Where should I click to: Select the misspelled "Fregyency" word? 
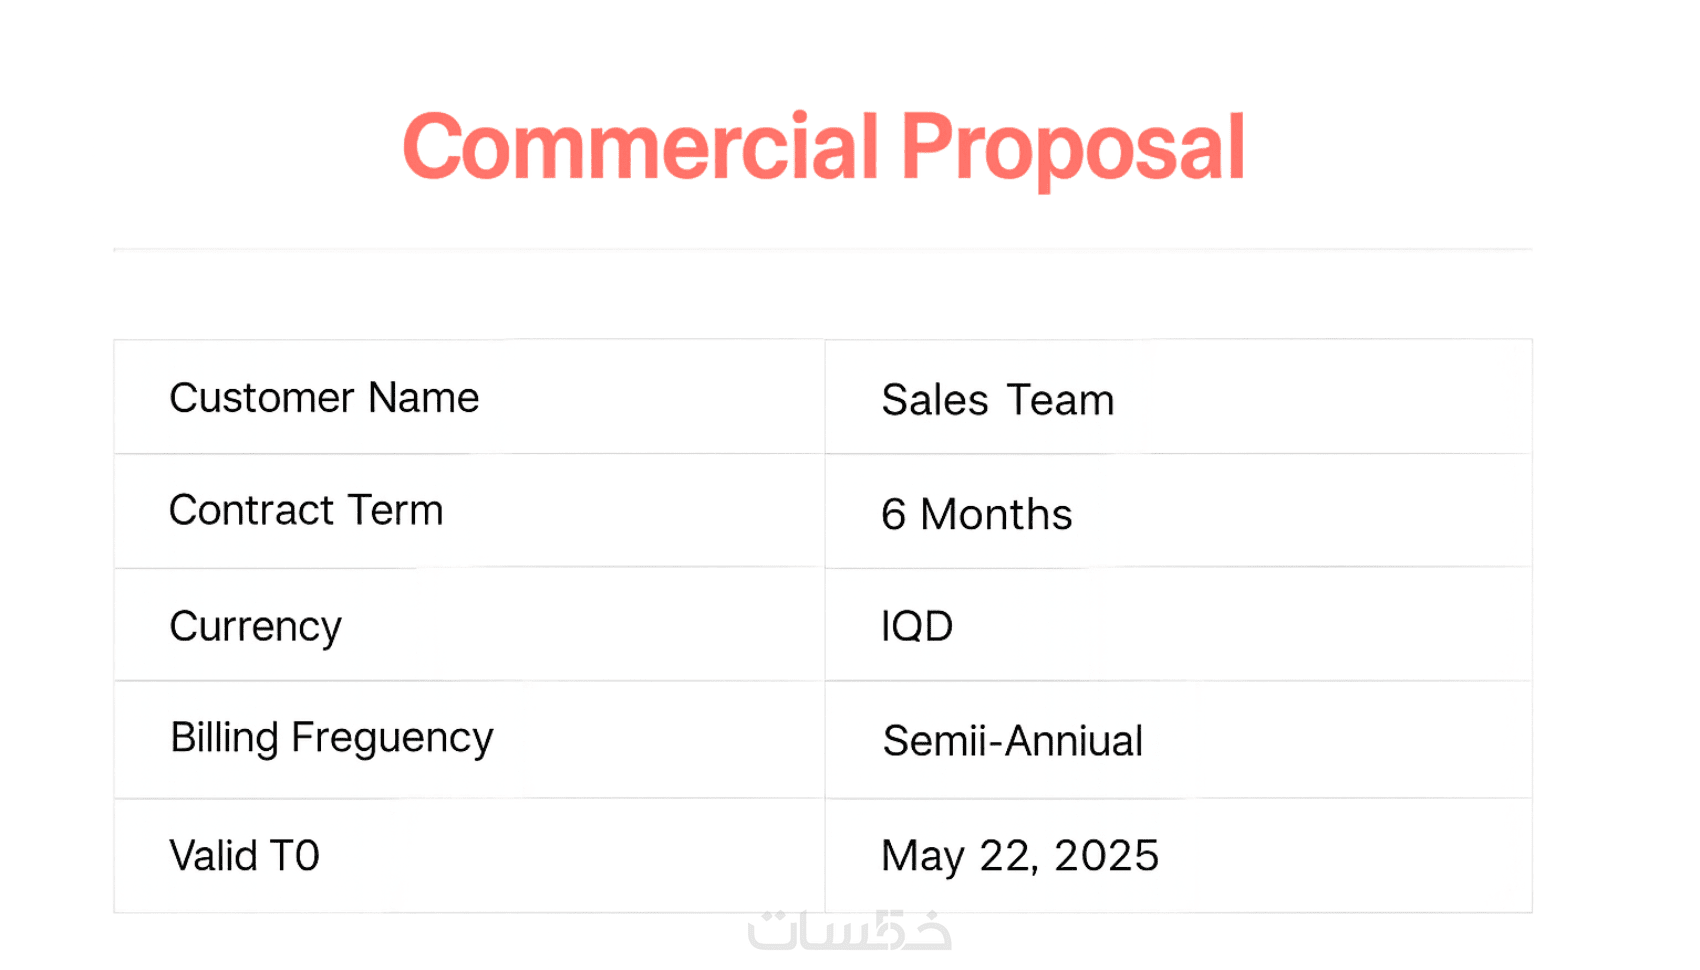click(392, 738)
